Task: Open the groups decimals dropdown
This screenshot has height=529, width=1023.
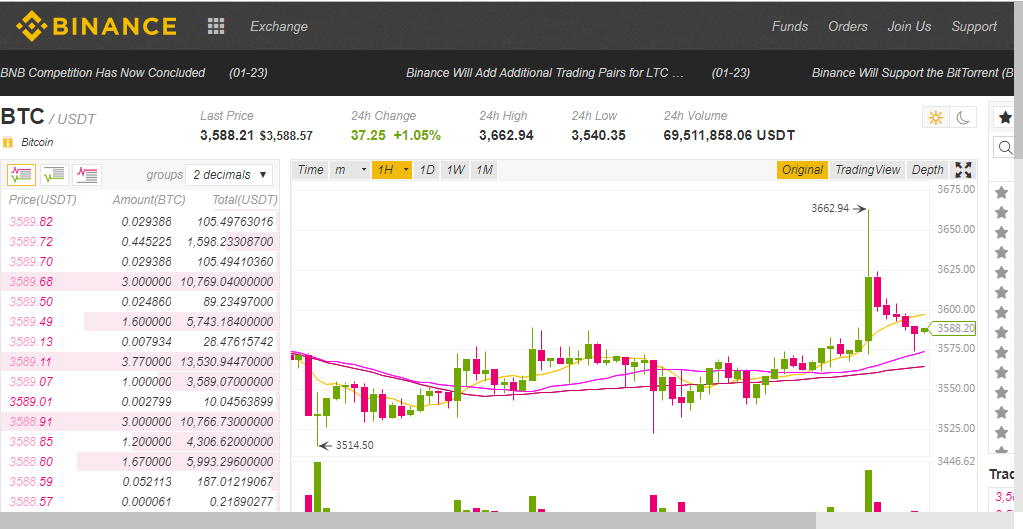Action: [230, 175]
